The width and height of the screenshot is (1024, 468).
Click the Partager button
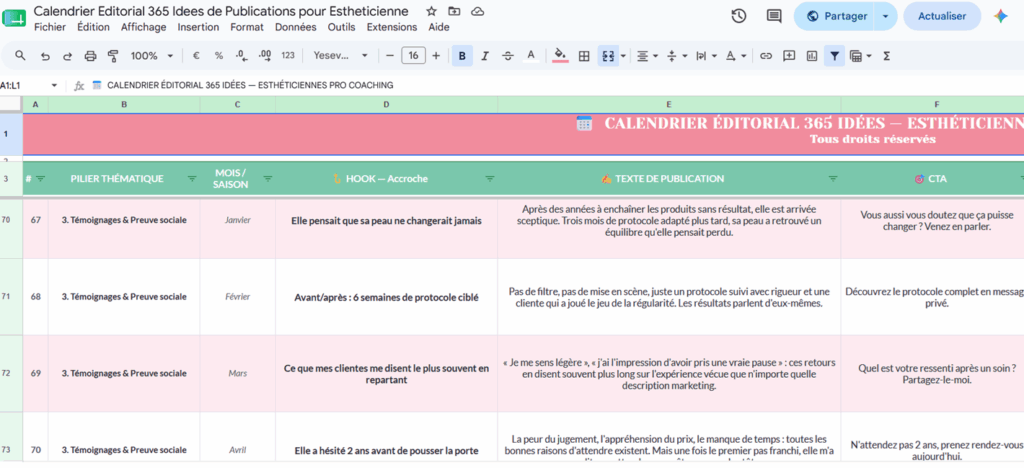(x=835, y=16)
